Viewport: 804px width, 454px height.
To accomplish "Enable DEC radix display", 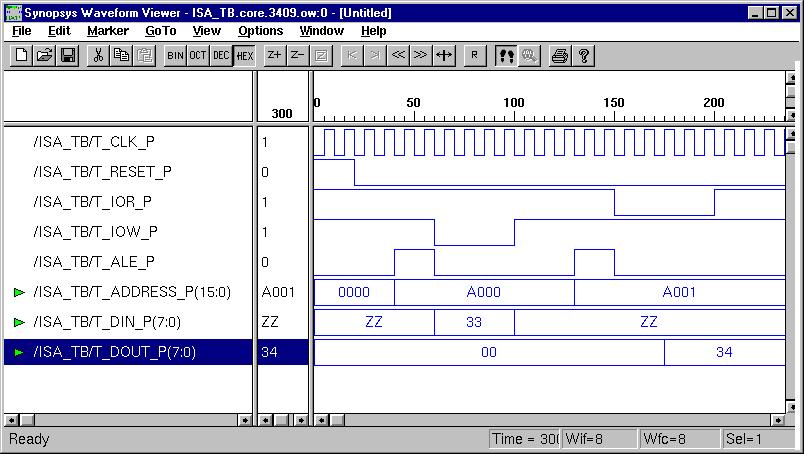I will click(x=221, y=55).
